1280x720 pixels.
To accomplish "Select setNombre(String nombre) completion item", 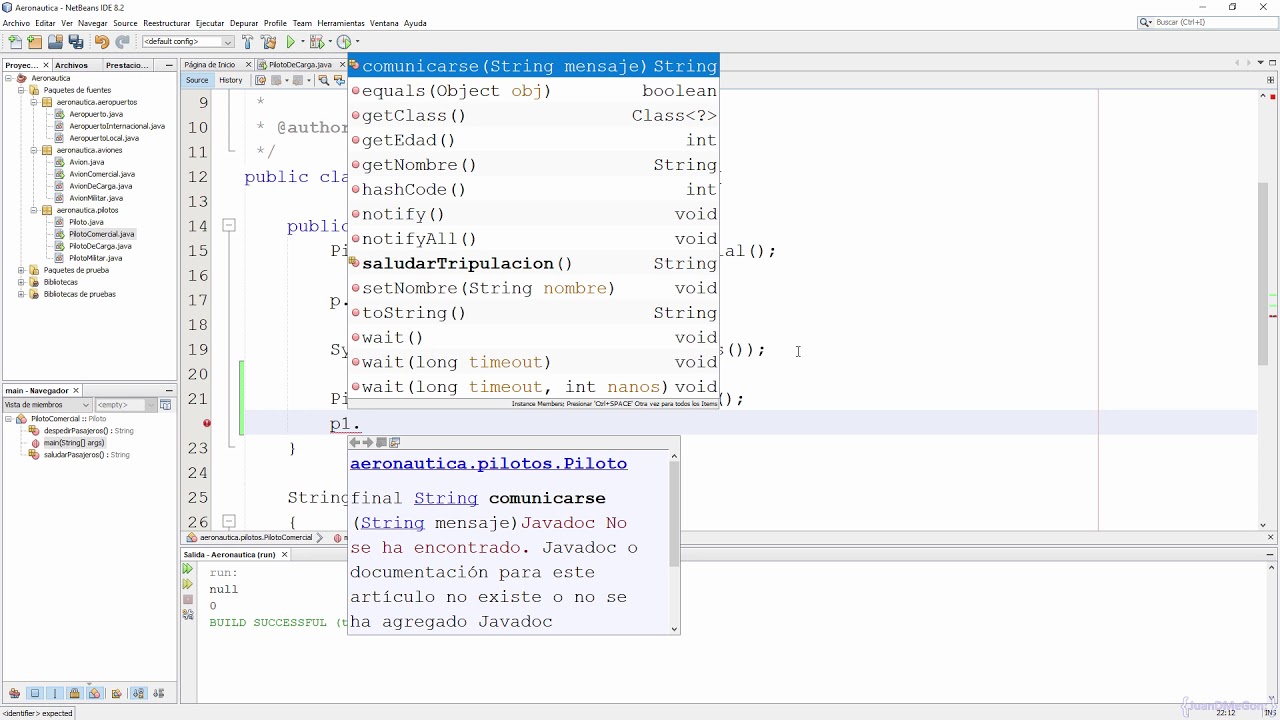I will click(533, 289).
